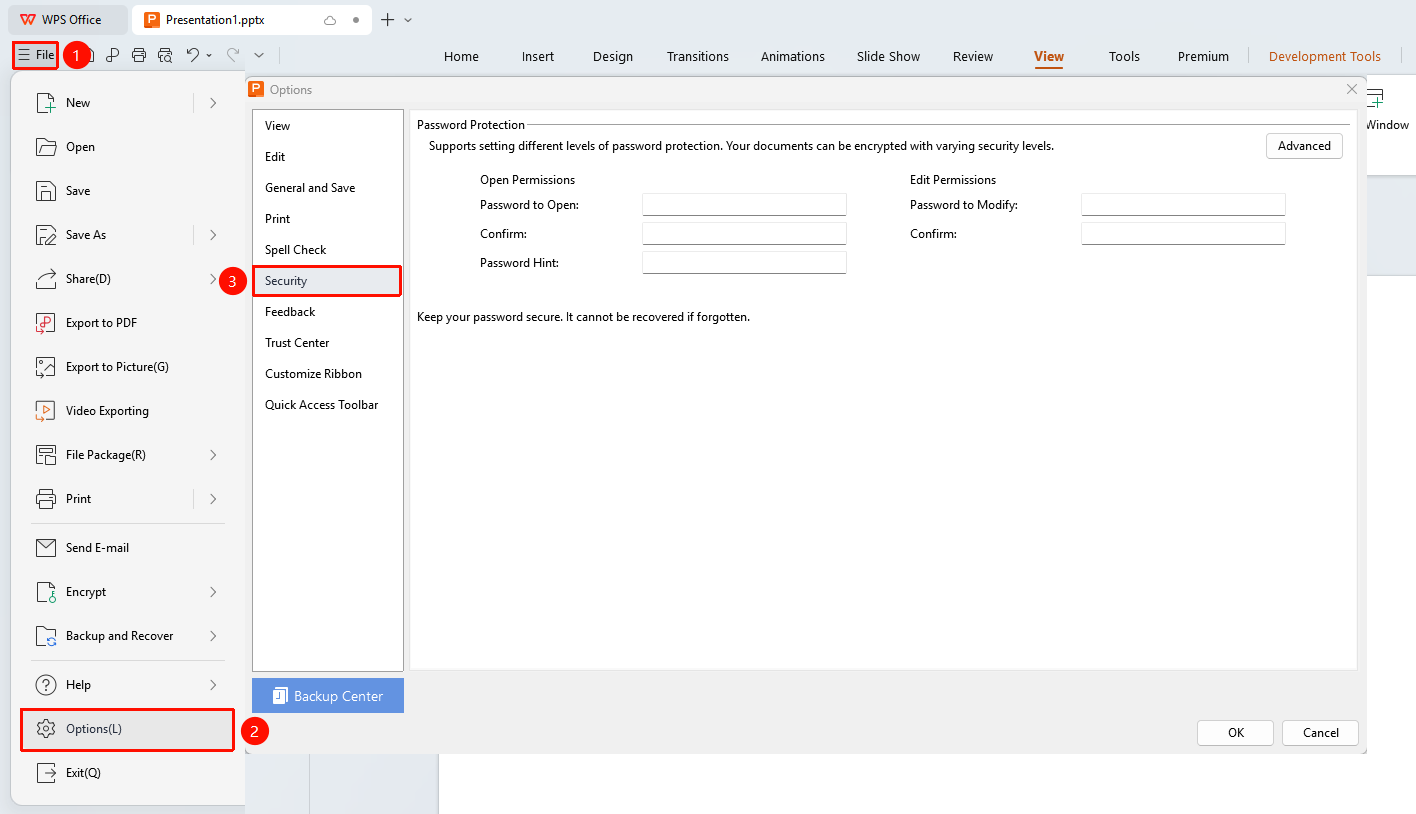The height and width of the screenshot is (814, 1416).
Task: Click the Advanced button
Action: [x=1304, y=146]
